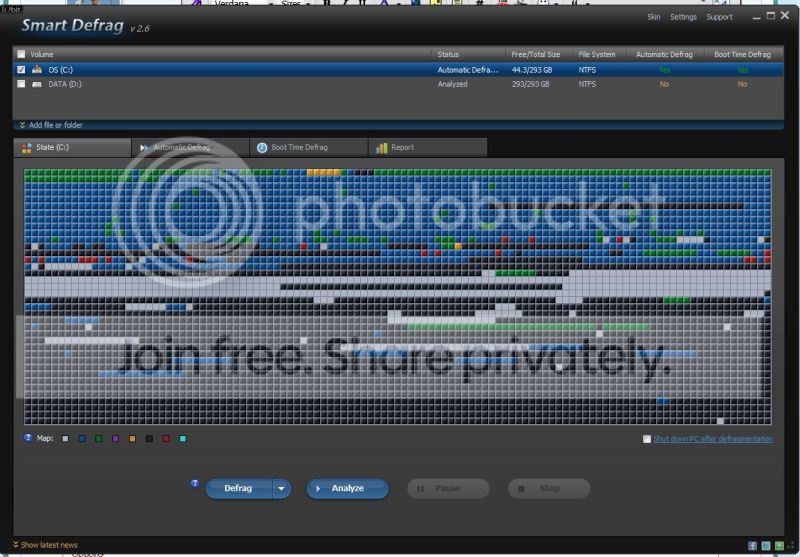Open the Settings menu
This screenshot has height=557, width=800.
pyautogui.click(x=683, y=17)
